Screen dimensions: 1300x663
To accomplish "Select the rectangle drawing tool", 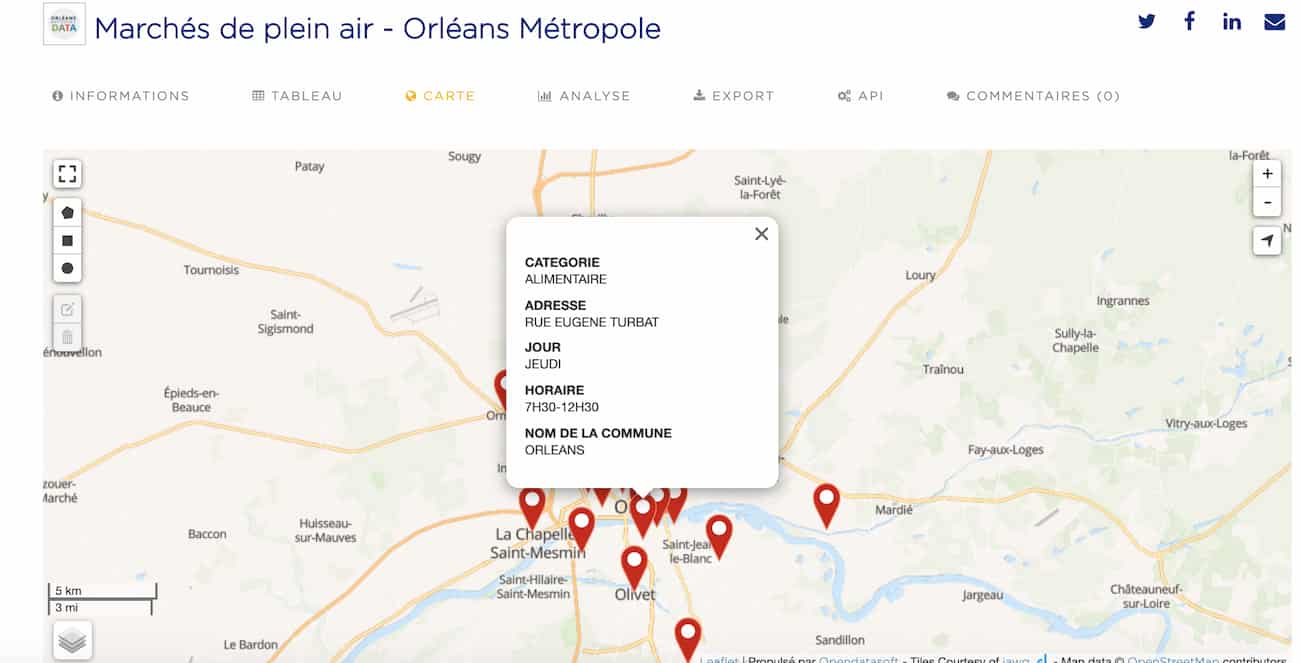I will [67, 241].
